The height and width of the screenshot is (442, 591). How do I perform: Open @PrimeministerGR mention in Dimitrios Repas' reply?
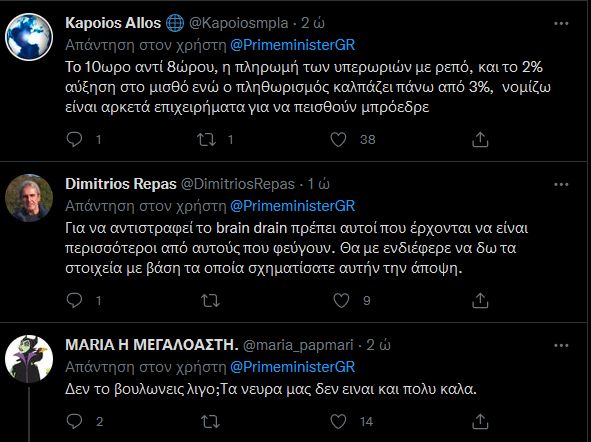coord(292,206)
